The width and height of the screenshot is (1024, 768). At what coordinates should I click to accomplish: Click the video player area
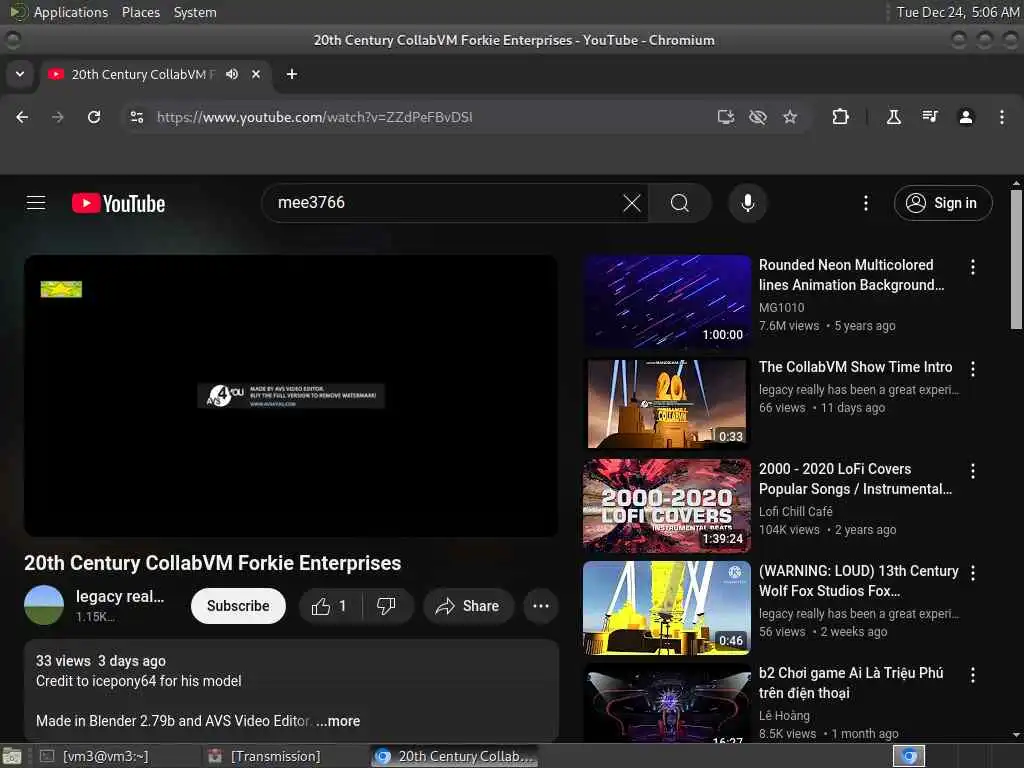click(291, 396)
